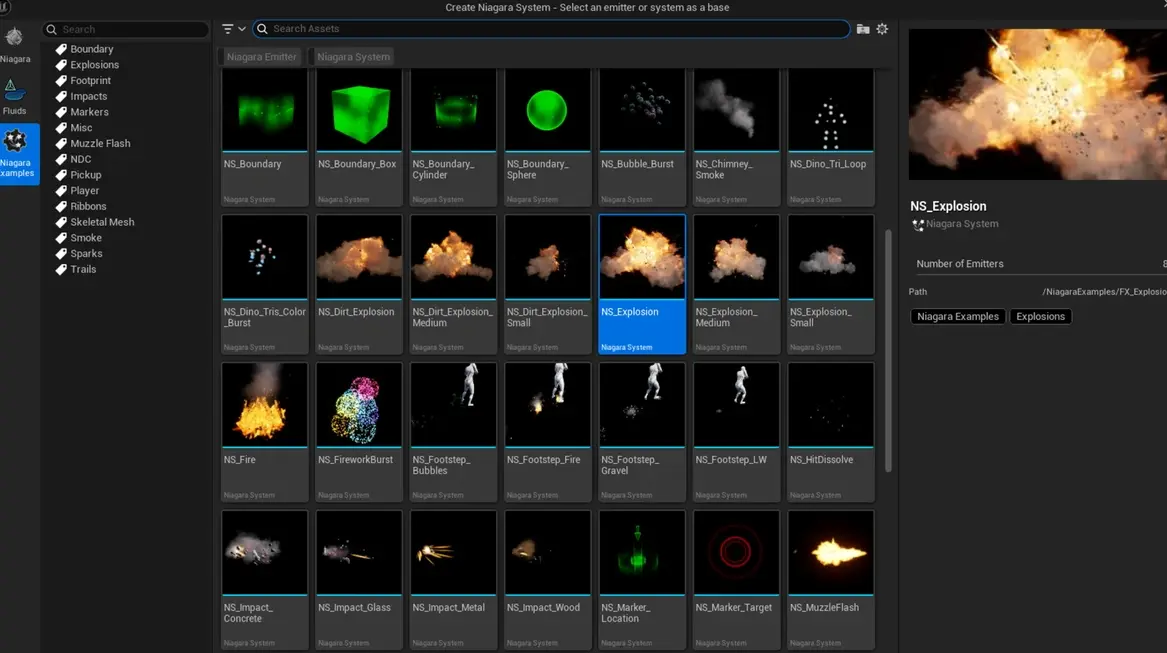This screenshot has width=1167, height=653.
Task: Select the NS_MuzzleFlash asset
Action: (x=830, y=552)
